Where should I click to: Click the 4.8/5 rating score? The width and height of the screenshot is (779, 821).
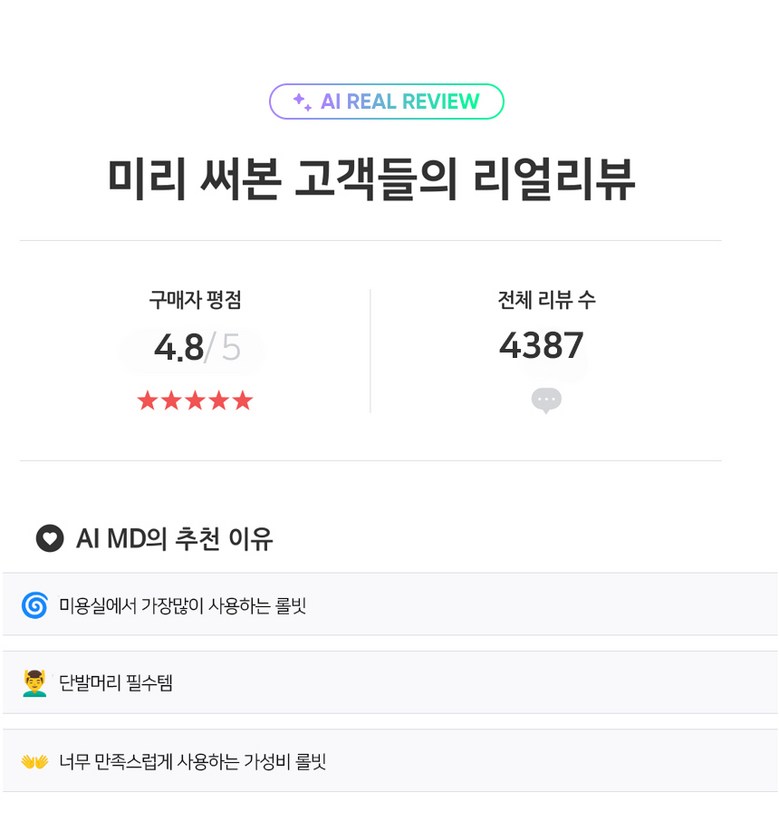196,348
